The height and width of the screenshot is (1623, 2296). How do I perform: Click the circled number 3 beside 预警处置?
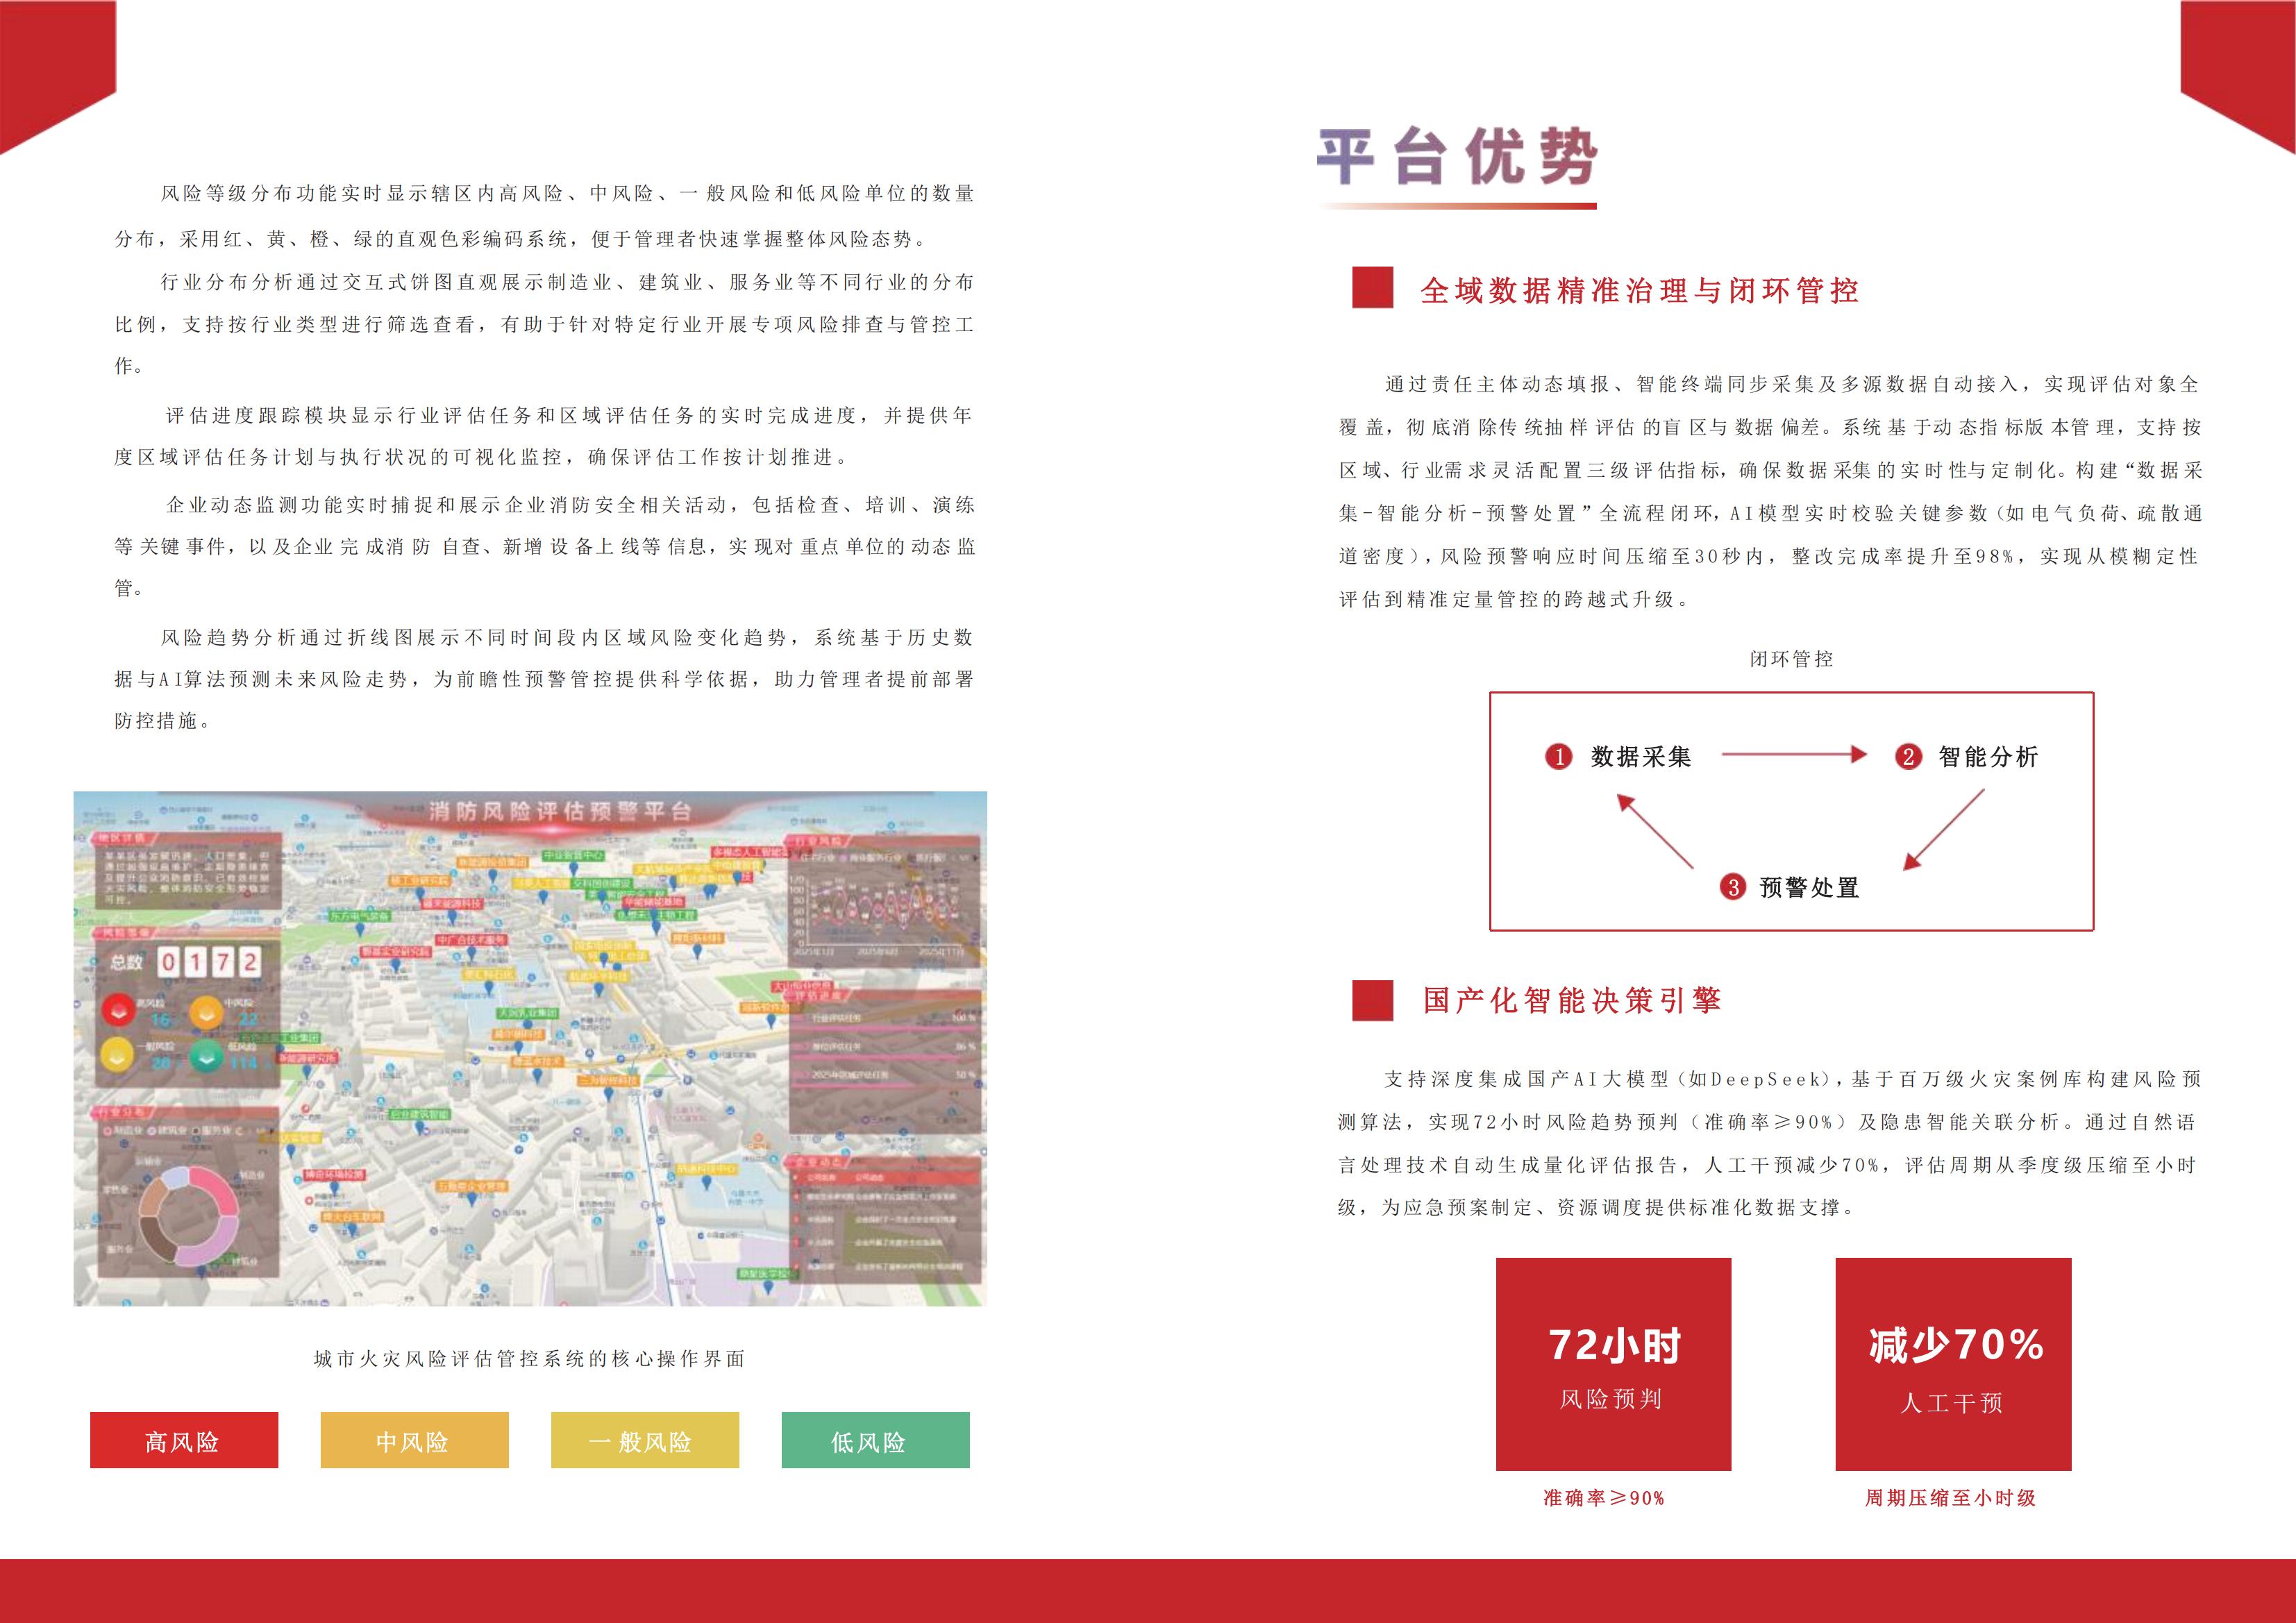(1732, 887)
